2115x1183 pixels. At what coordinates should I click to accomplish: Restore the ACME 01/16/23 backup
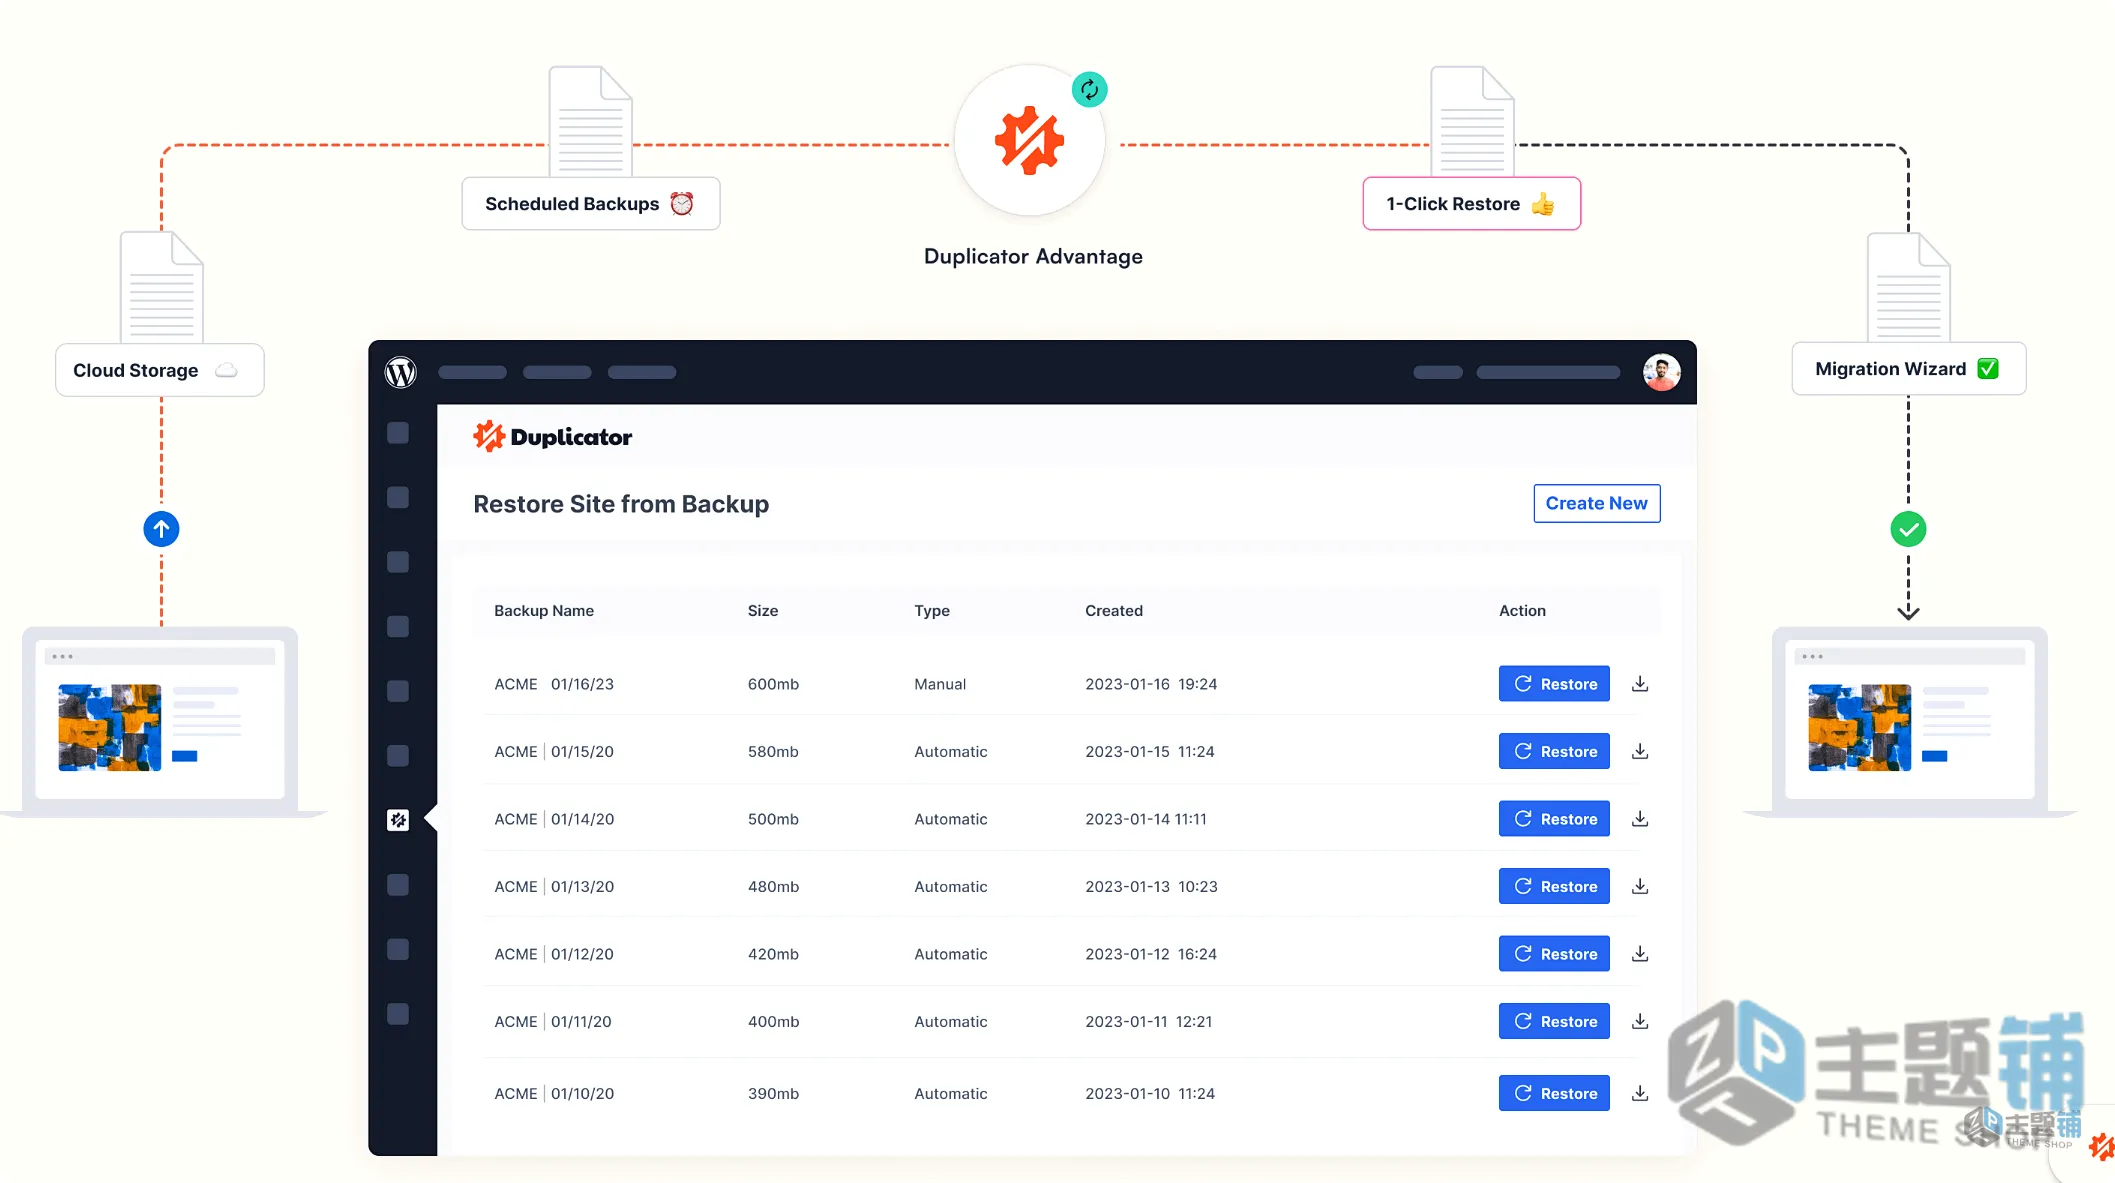[x=1554, y=684]
